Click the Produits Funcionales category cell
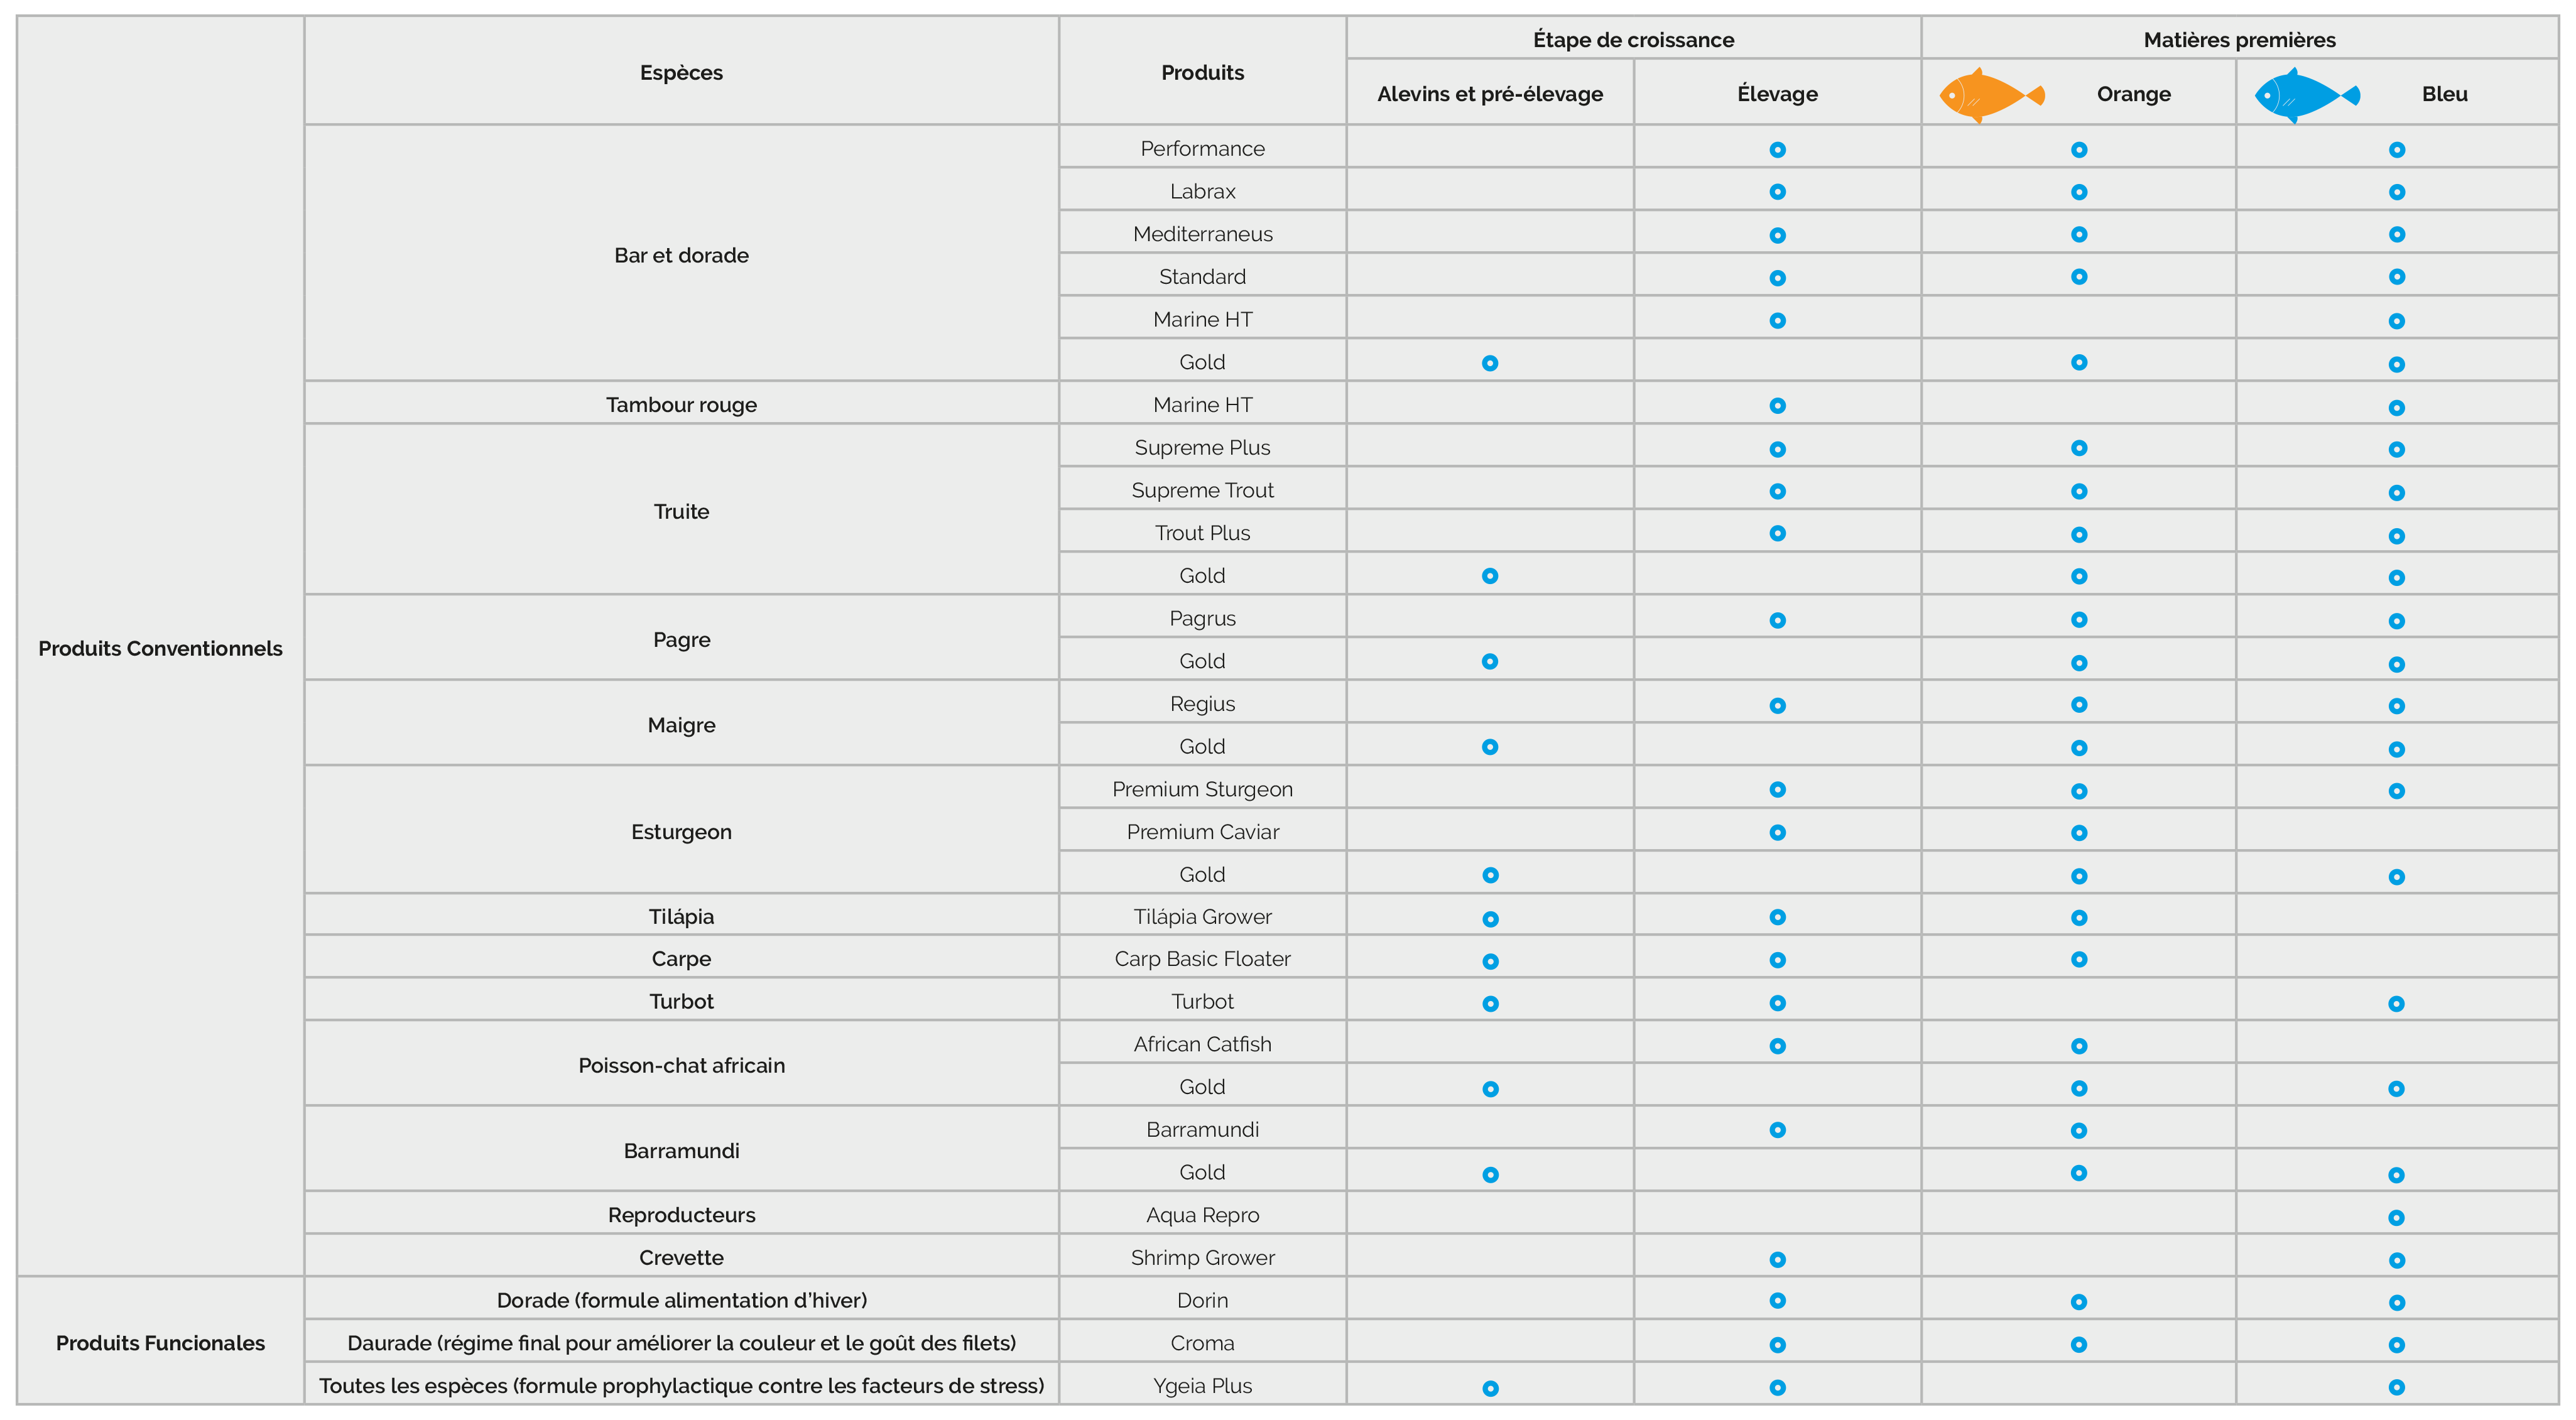 pyautogui.click(x=160, y=1343)
